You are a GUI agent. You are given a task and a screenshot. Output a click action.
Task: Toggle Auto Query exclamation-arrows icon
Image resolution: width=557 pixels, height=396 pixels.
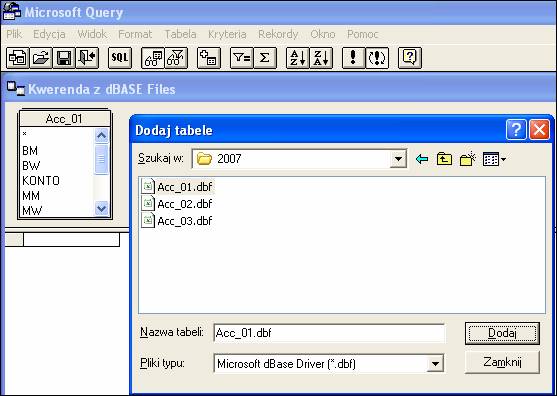[x=377, y=58]
